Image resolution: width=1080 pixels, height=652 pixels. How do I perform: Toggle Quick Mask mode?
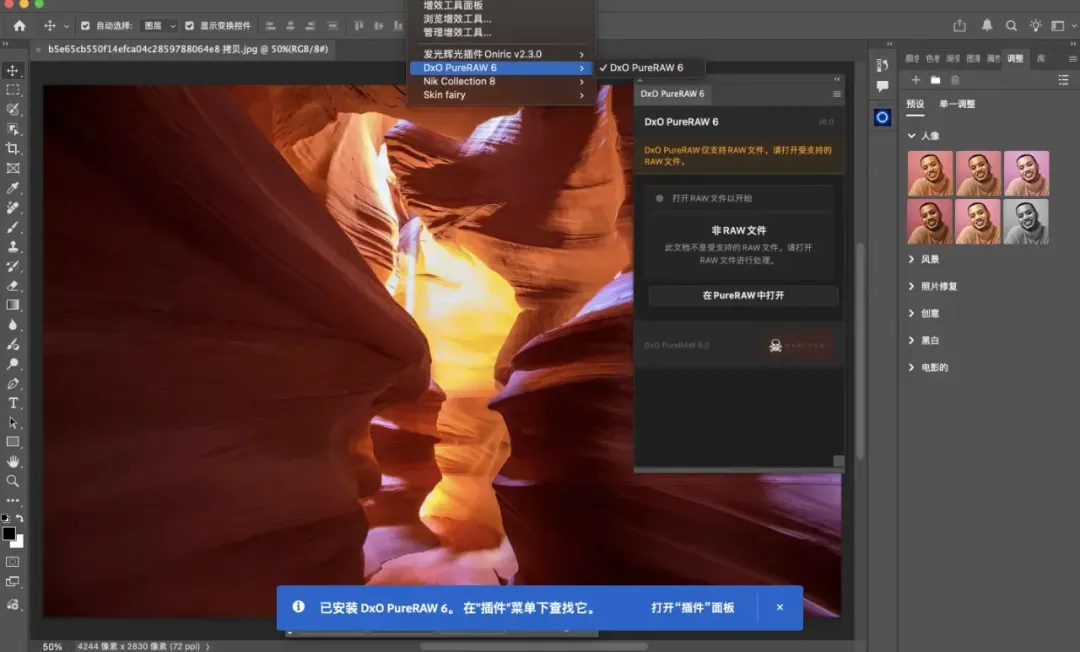[x=12, y=562]
